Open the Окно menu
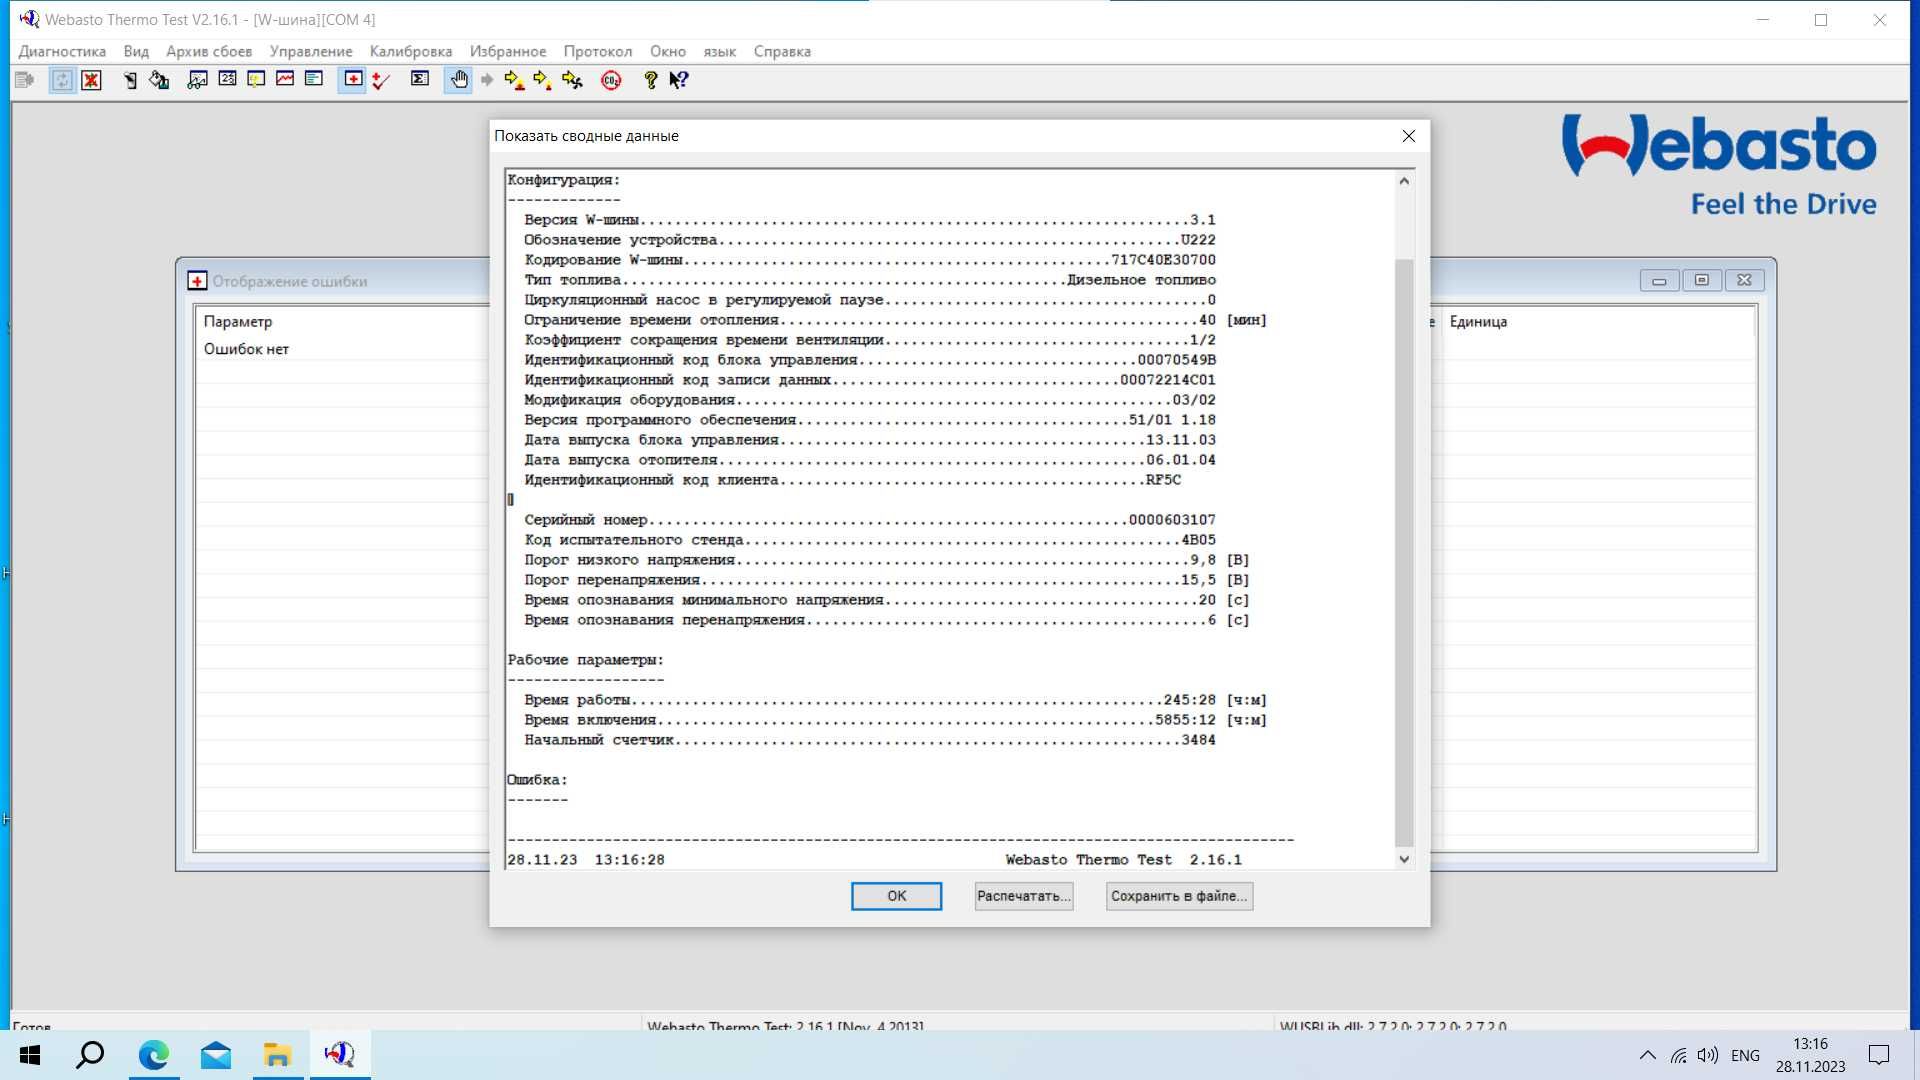This screenshot has width=1920, height=1080. [x=668, y=51]
